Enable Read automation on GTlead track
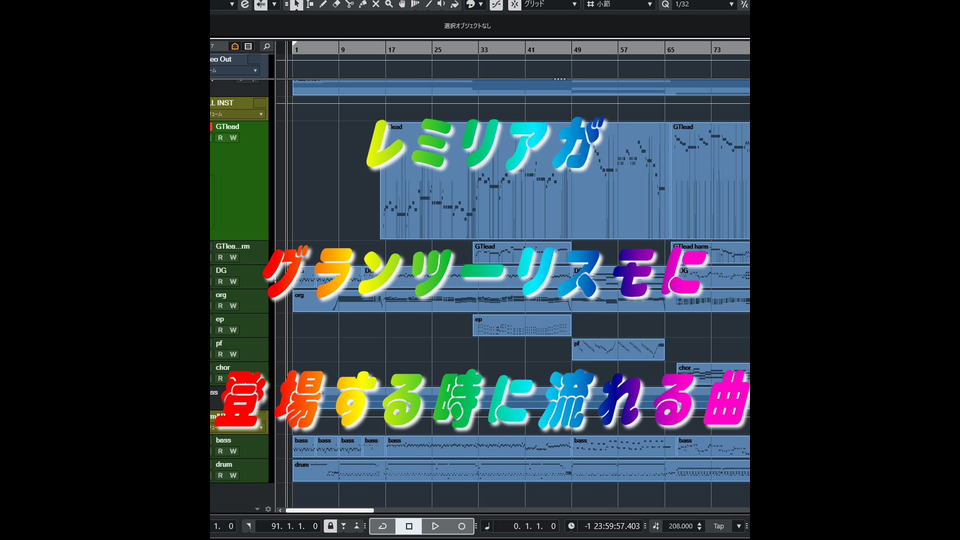 (220, 138)
